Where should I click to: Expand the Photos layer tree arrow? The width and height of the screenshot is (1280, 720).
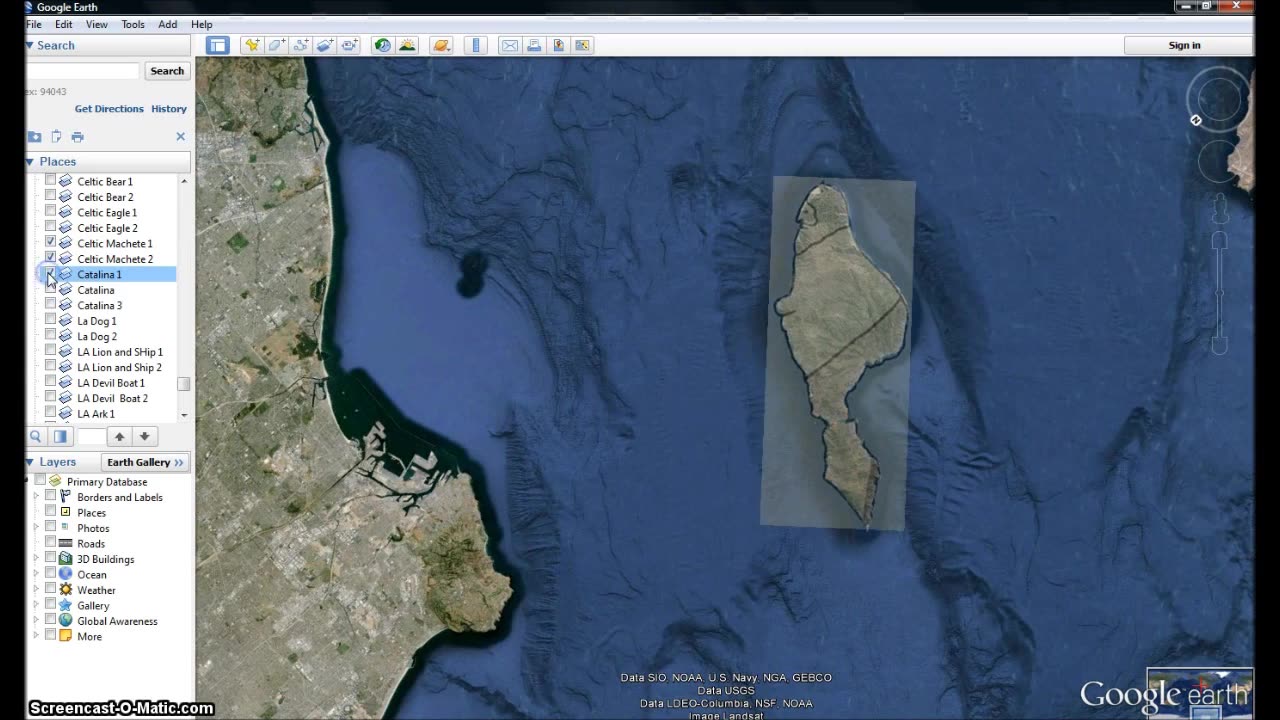[x=37, y=528]
